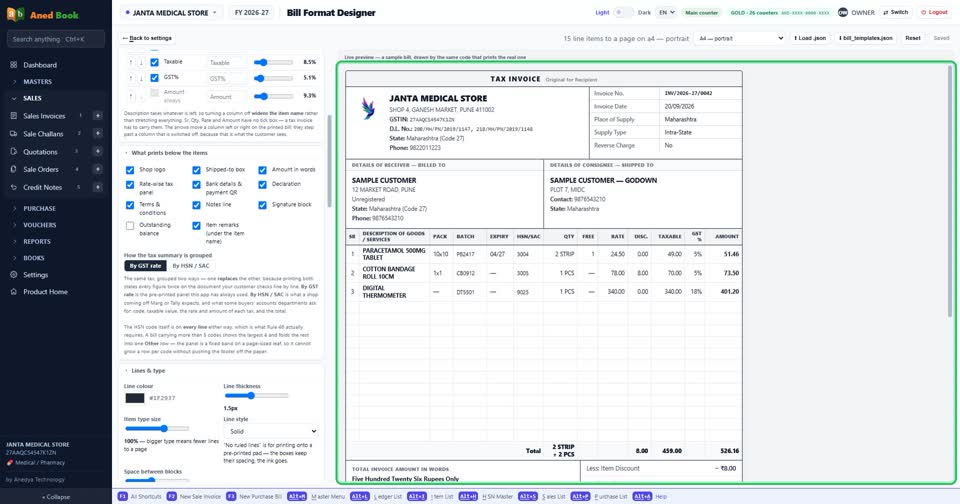Toggle Light/Dark theme switch

(x=623, y=12)
